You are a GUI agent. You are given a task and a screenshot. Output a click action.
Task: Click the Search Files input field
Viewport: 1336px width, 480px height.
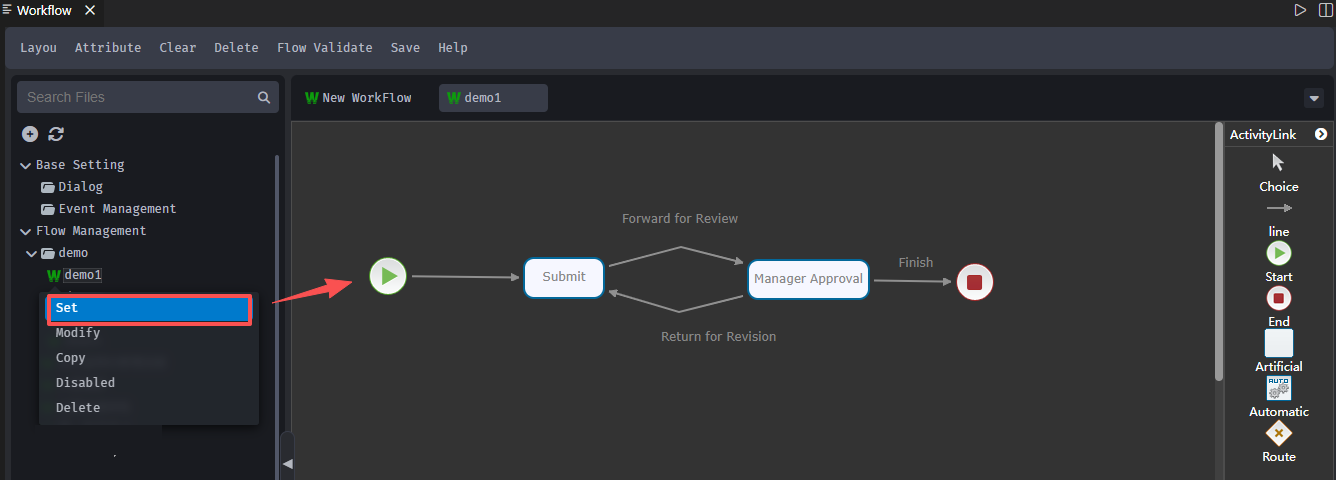click(135, 97)
